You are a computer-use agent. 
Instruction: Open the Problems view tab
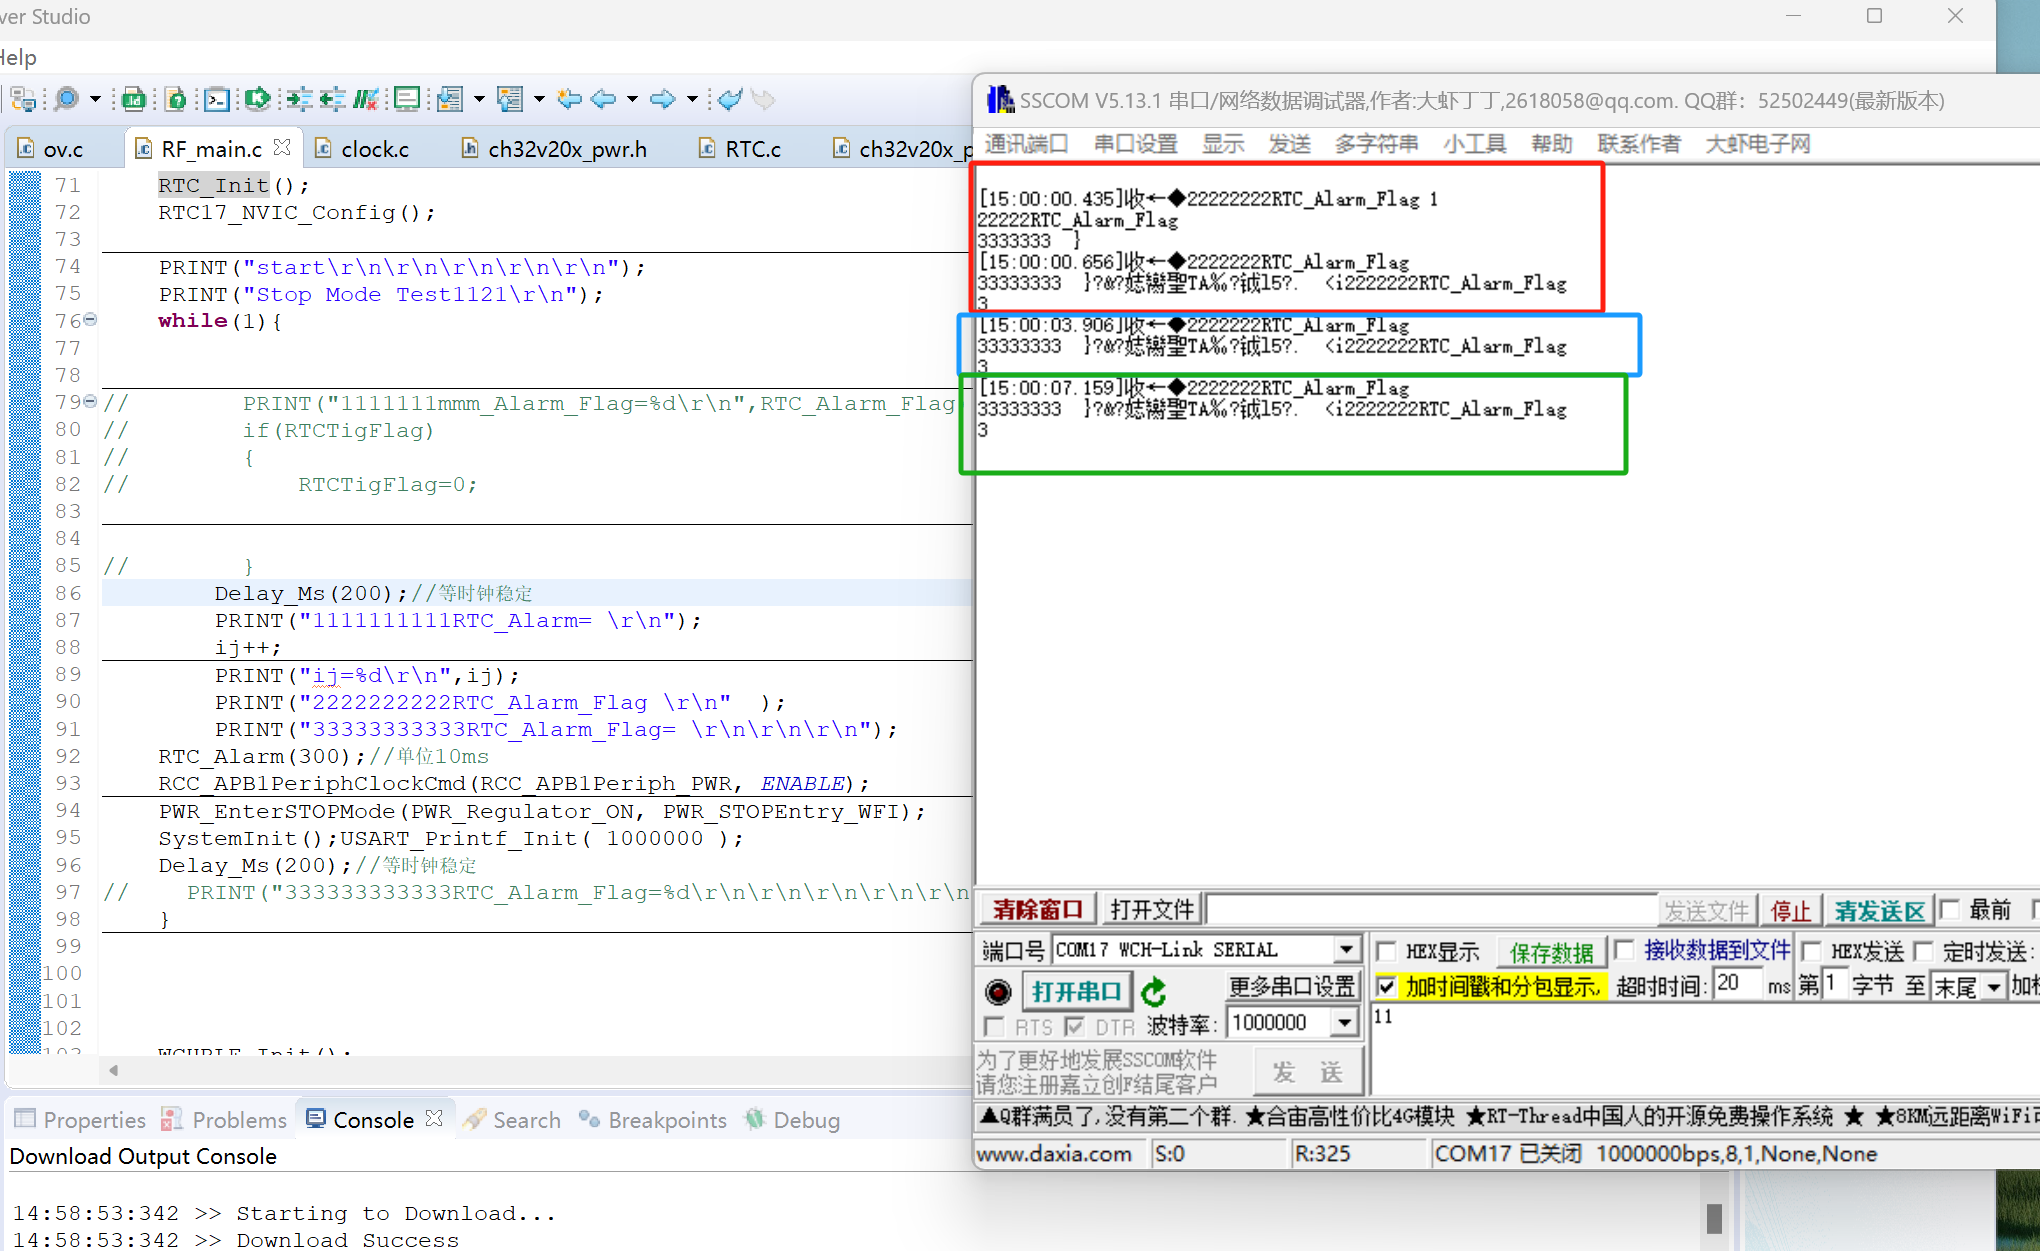225,1120
